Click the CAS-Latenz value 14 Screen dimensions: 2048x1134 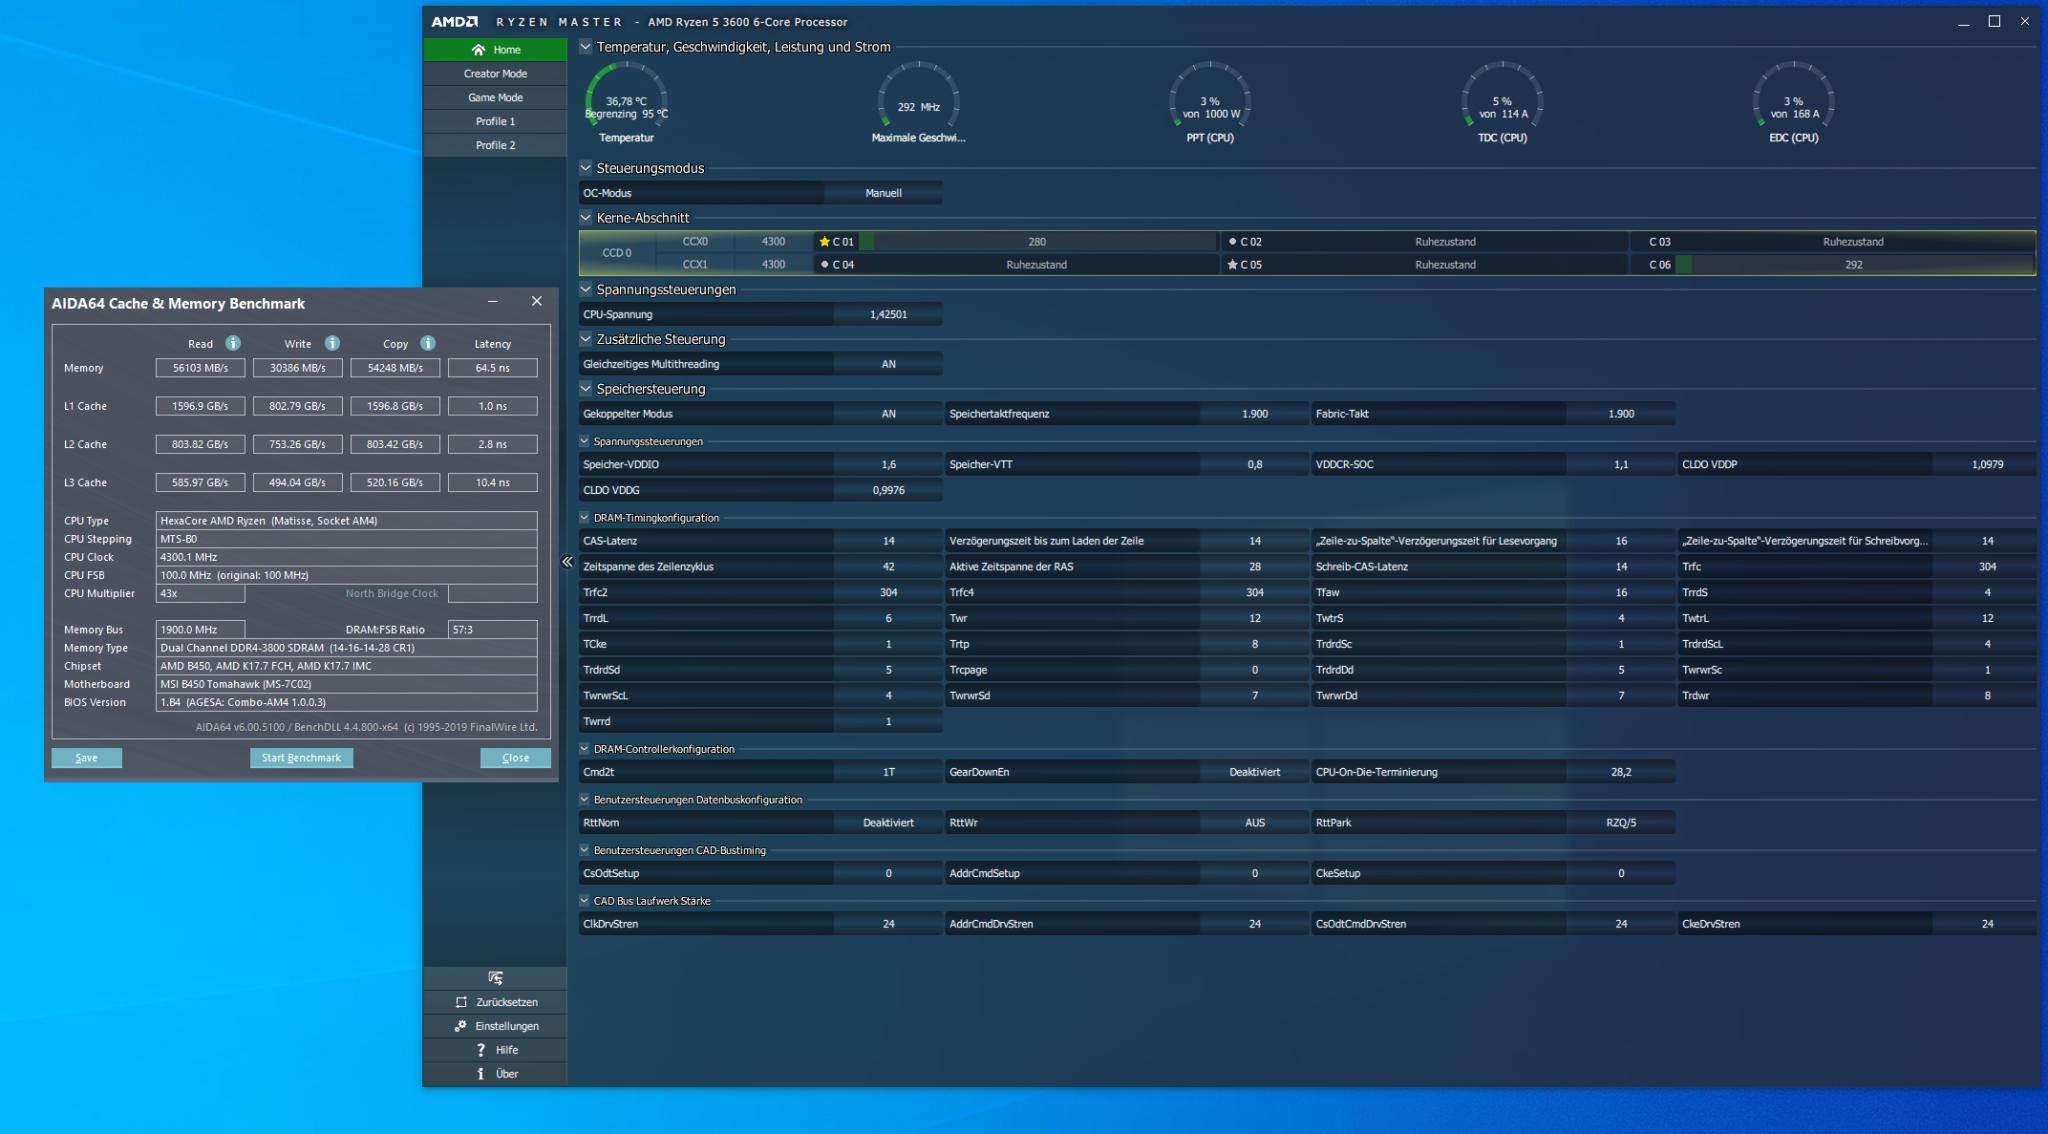coord(888,541)
